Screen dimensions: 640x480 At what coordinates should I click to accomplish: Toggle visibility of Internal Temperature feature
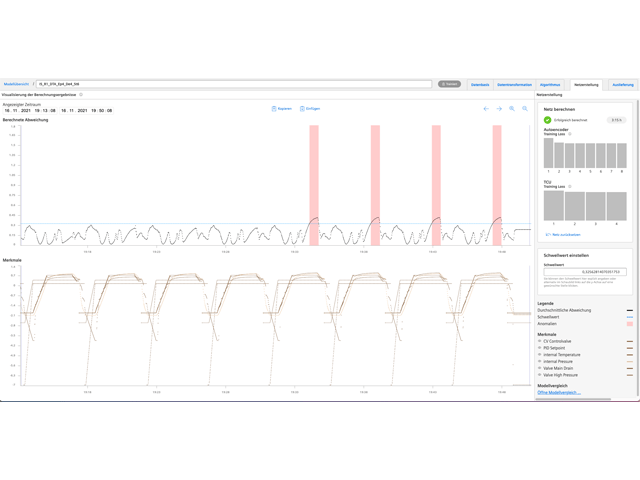(x=540, y=355)
